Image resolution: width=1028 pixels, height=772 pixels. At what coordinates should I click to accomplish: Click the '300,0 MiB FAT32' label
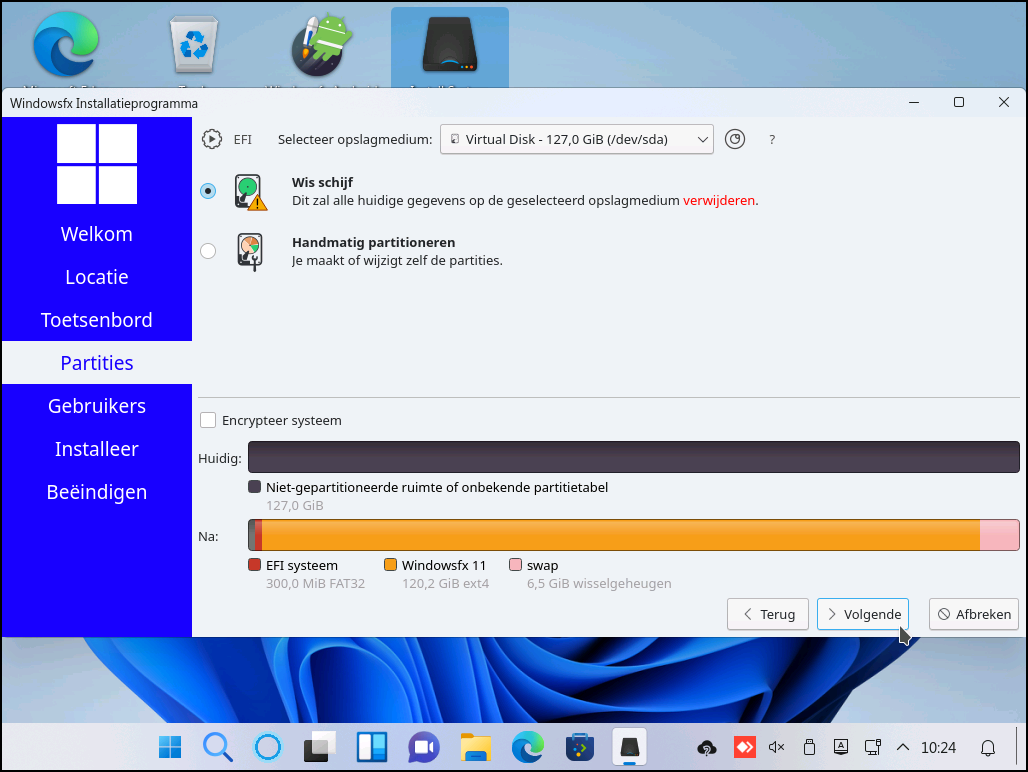pos(315,583)
